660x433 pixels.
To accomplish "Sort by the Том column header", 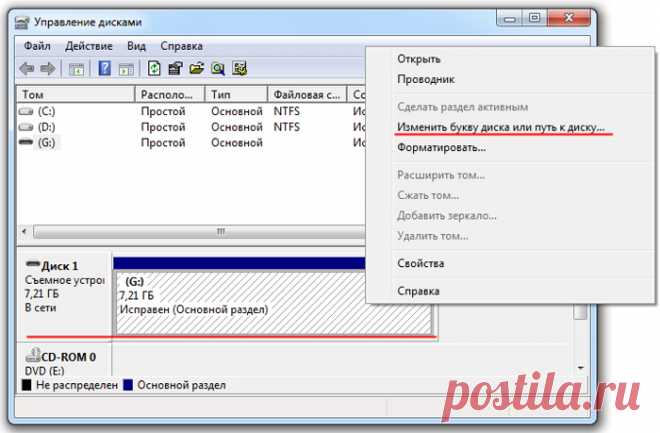I will click(x=76, y=94).
